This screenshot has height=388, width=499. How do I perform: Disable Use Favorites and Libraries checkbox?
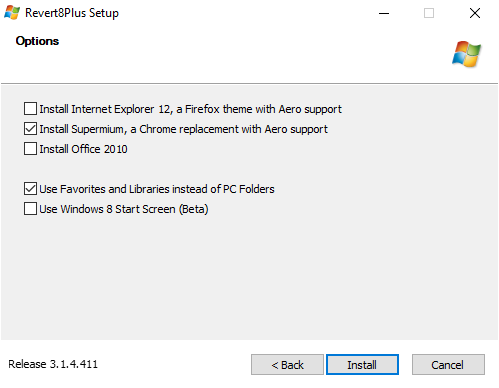click(x=30, y=189)
